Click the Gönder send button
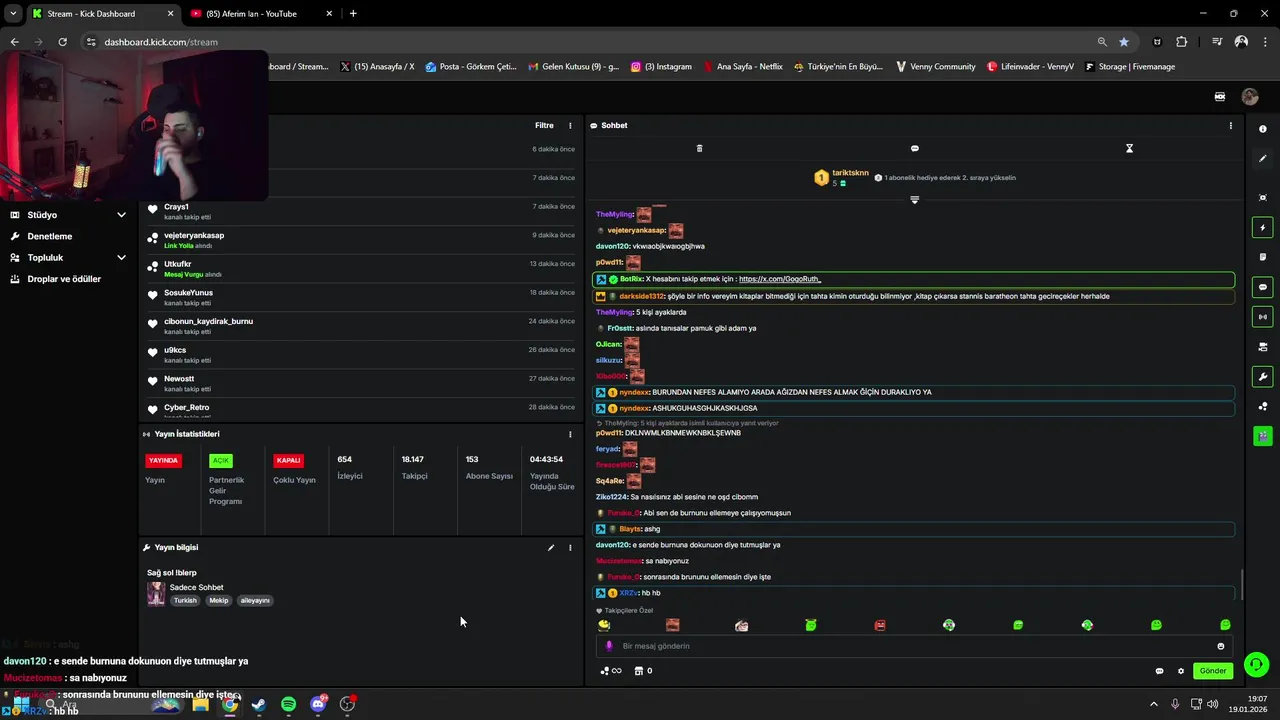This screenshot has height=720, width=1280. pyautogui.click(x=1212, y=671)
